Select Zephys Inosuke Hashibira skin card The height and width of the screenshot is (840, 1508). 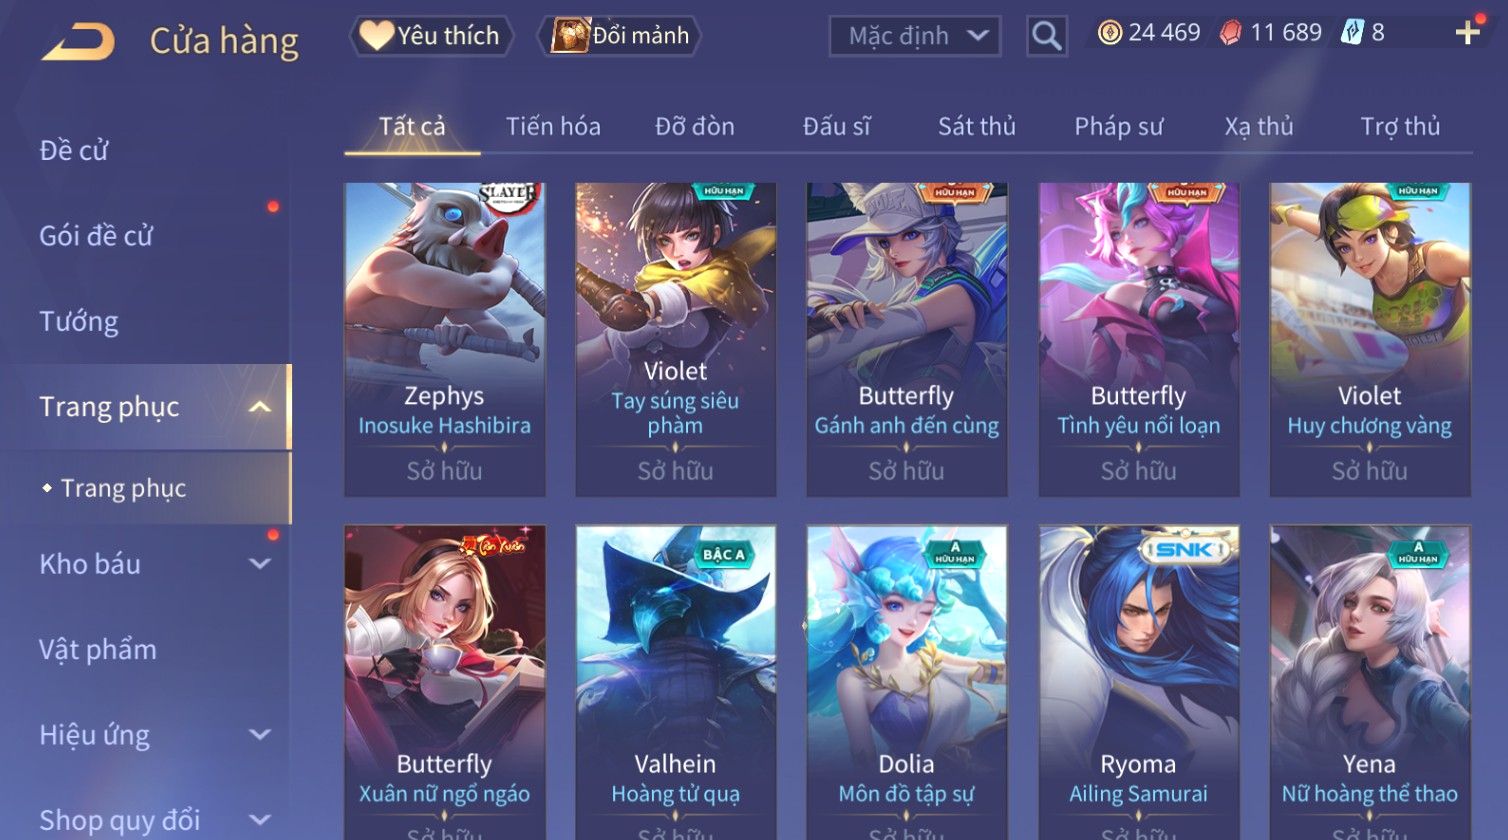445,339
